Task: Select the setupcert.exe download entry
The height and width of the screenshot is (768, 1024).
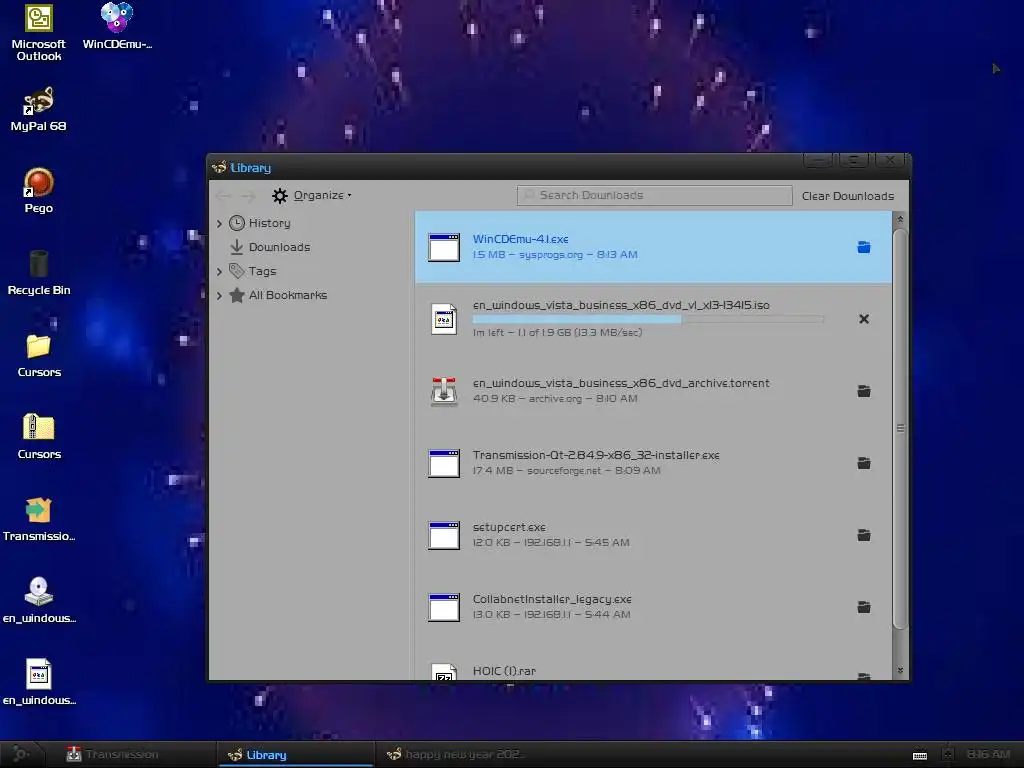Action: point(653,535)
